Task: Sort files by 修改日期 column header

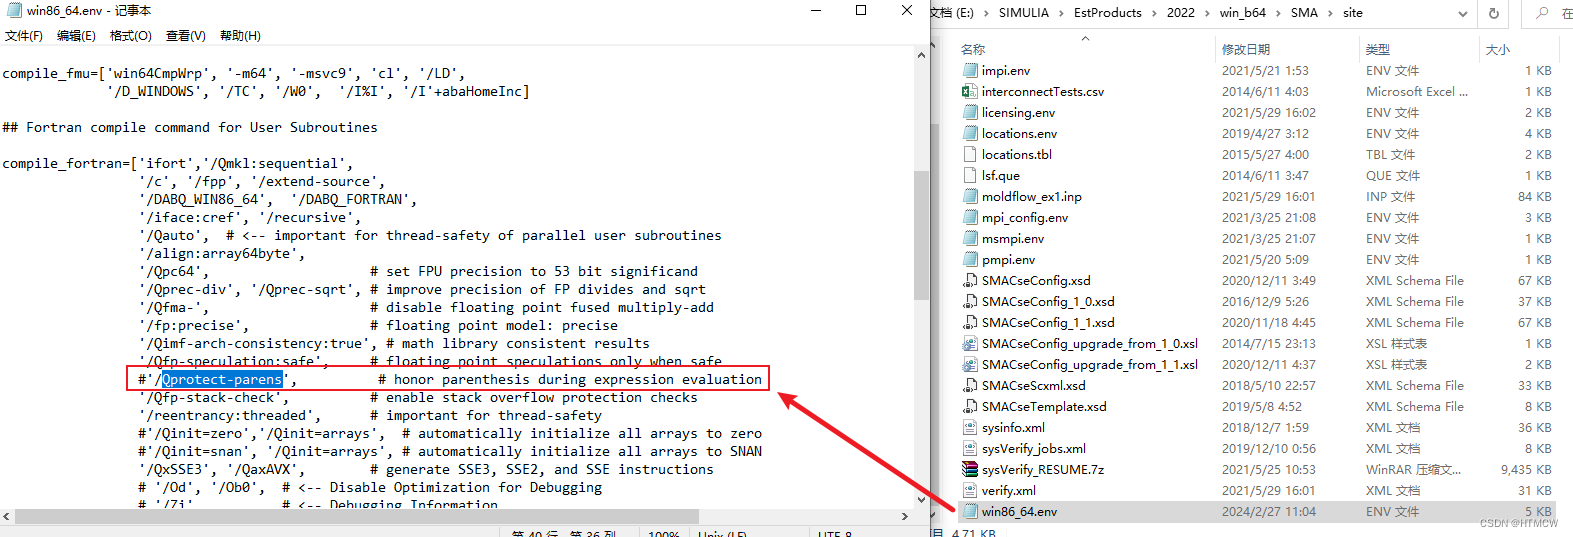Action: pos(1245,49)
